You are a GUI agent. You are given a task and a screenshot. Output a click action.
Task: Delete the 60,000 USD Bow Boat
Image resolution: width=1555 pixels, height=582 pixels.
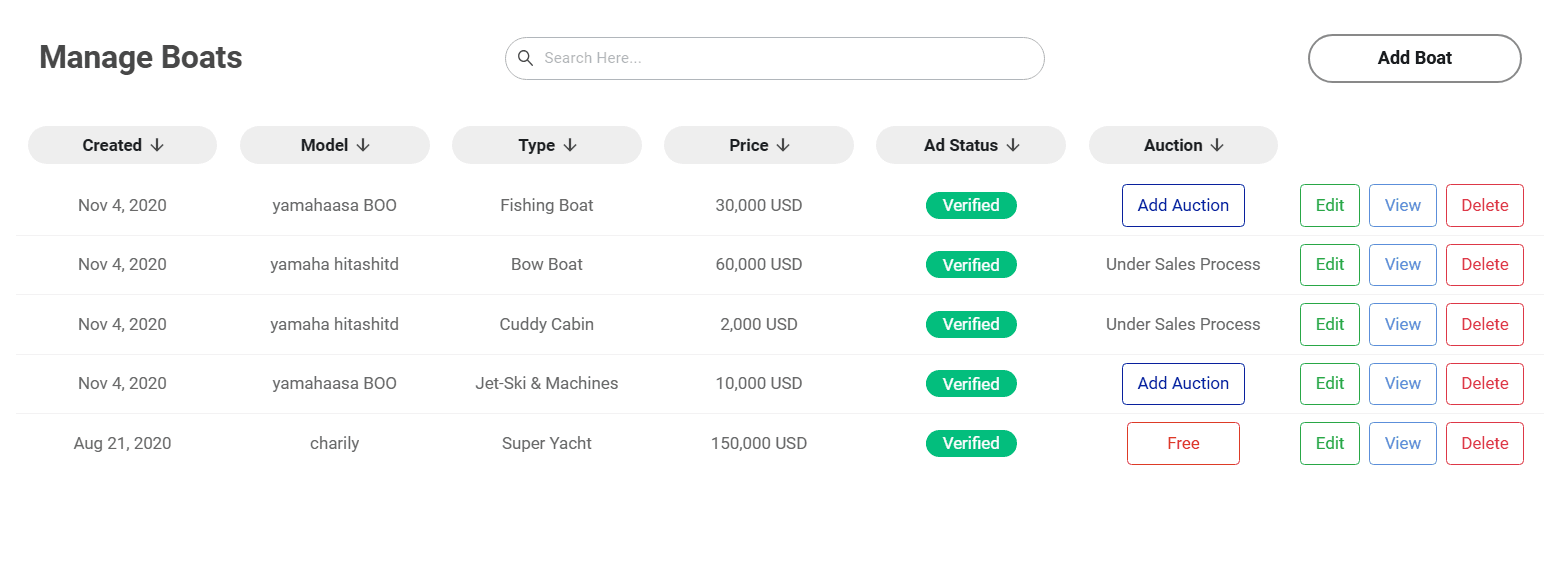pyautogui.click(x=1484, y=264)
